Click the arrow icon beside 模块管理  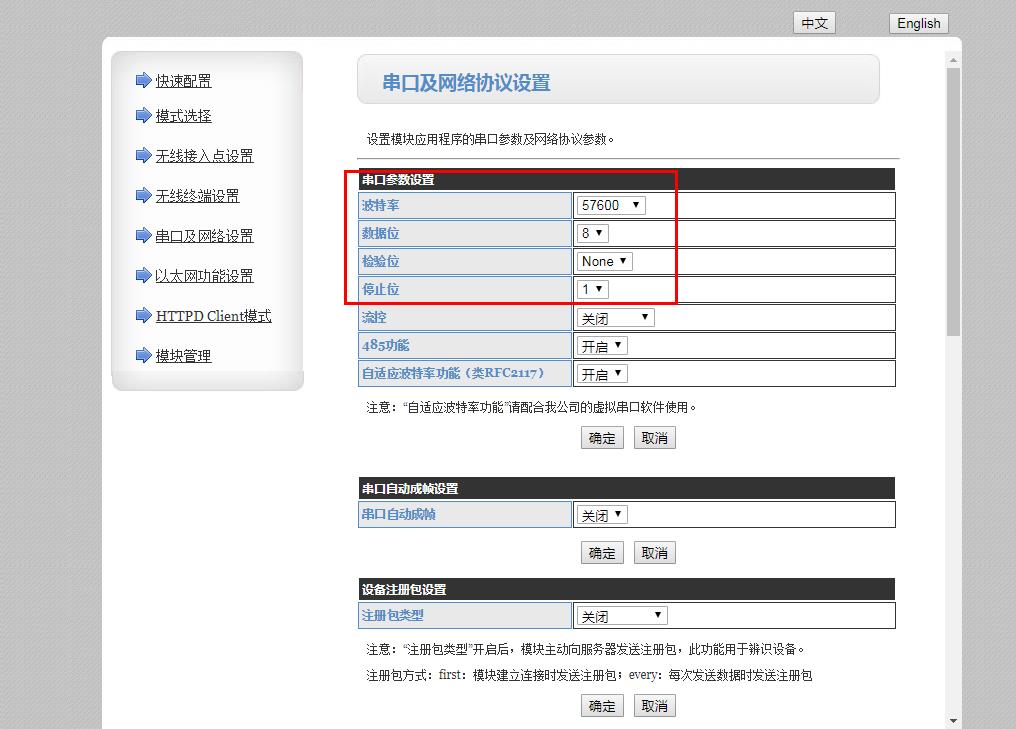click(x=143, y=356)
